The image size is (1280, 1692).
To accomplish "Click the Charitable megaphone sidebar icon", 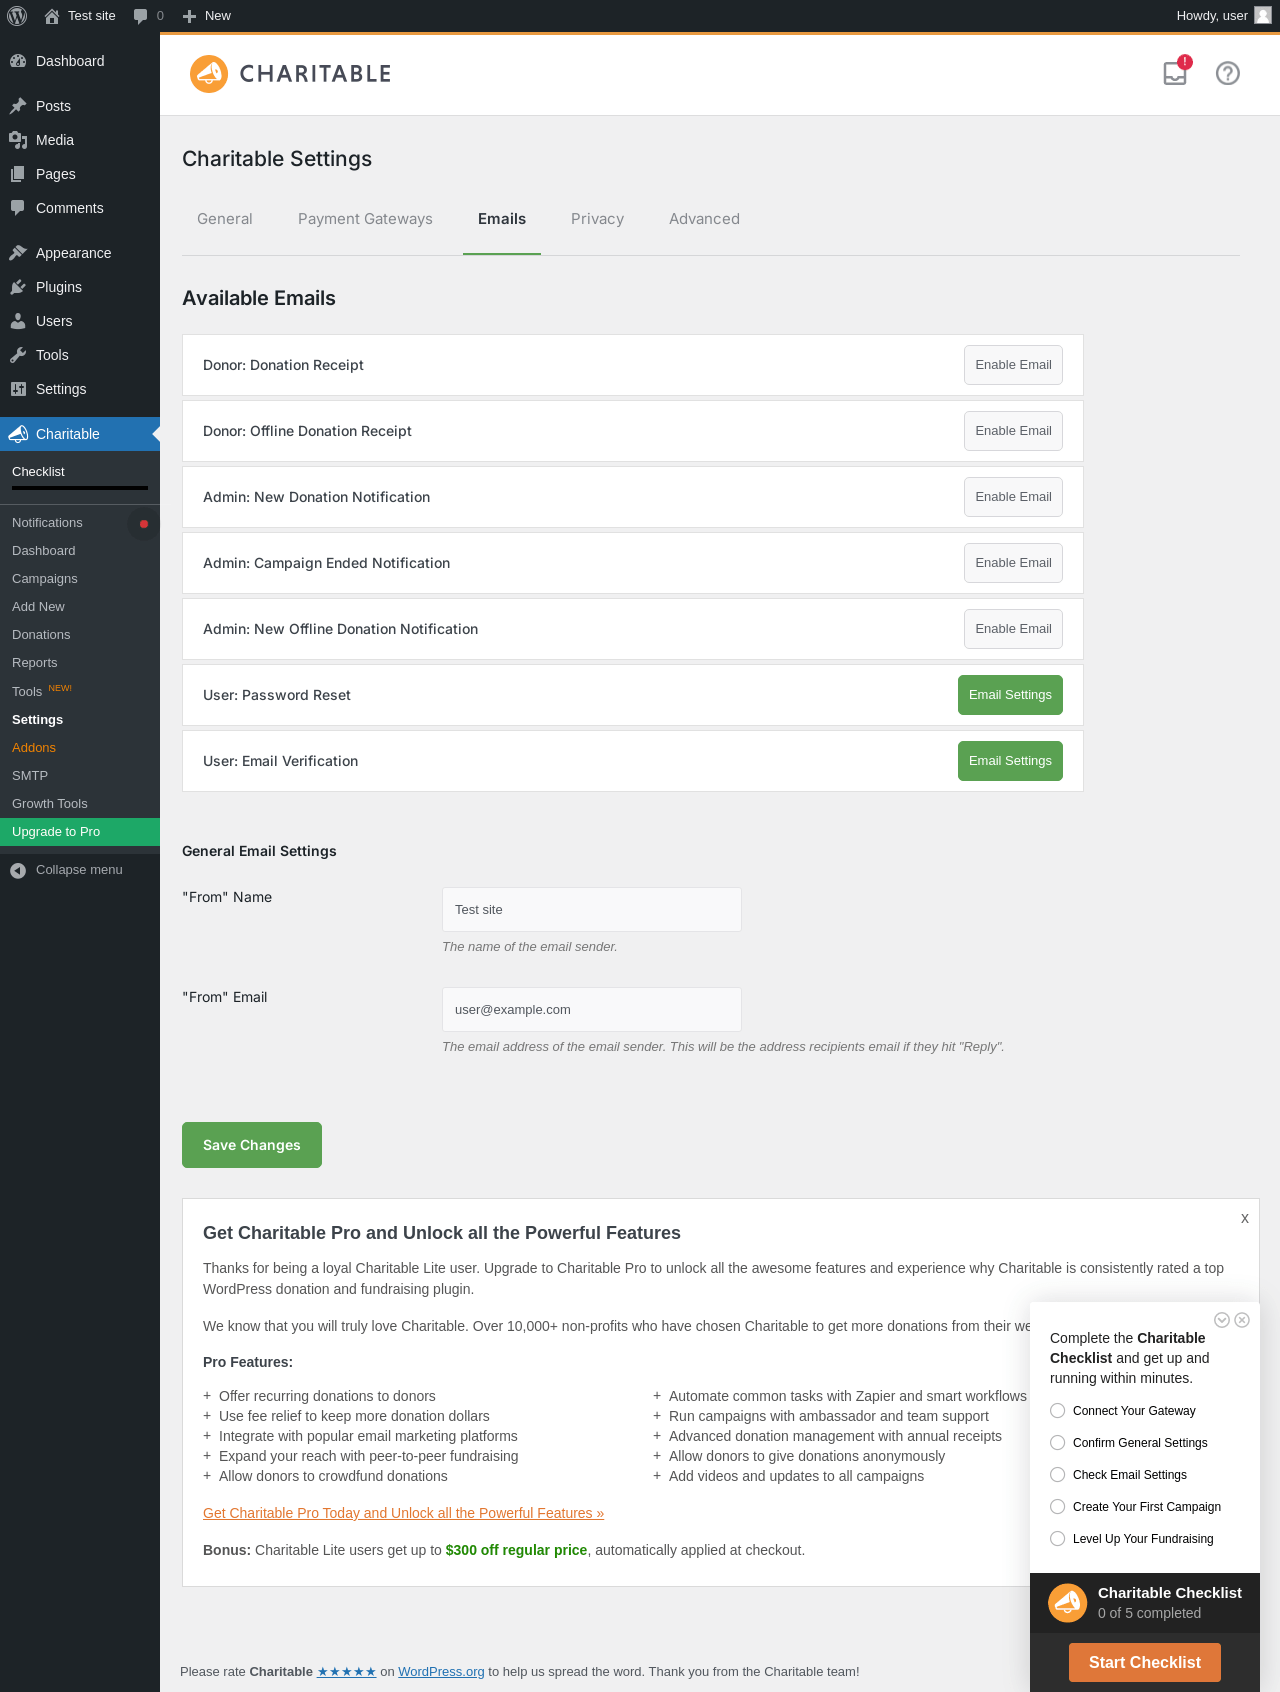I will click(x=18, y=434).
